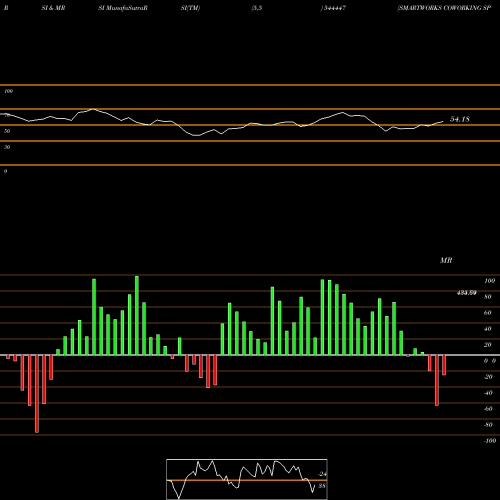Image resolution: width=500 pixels, height=500 pixels.
Task: Click the SMARTWORKS COWORKING title text
Action: [x=444, y=8]
